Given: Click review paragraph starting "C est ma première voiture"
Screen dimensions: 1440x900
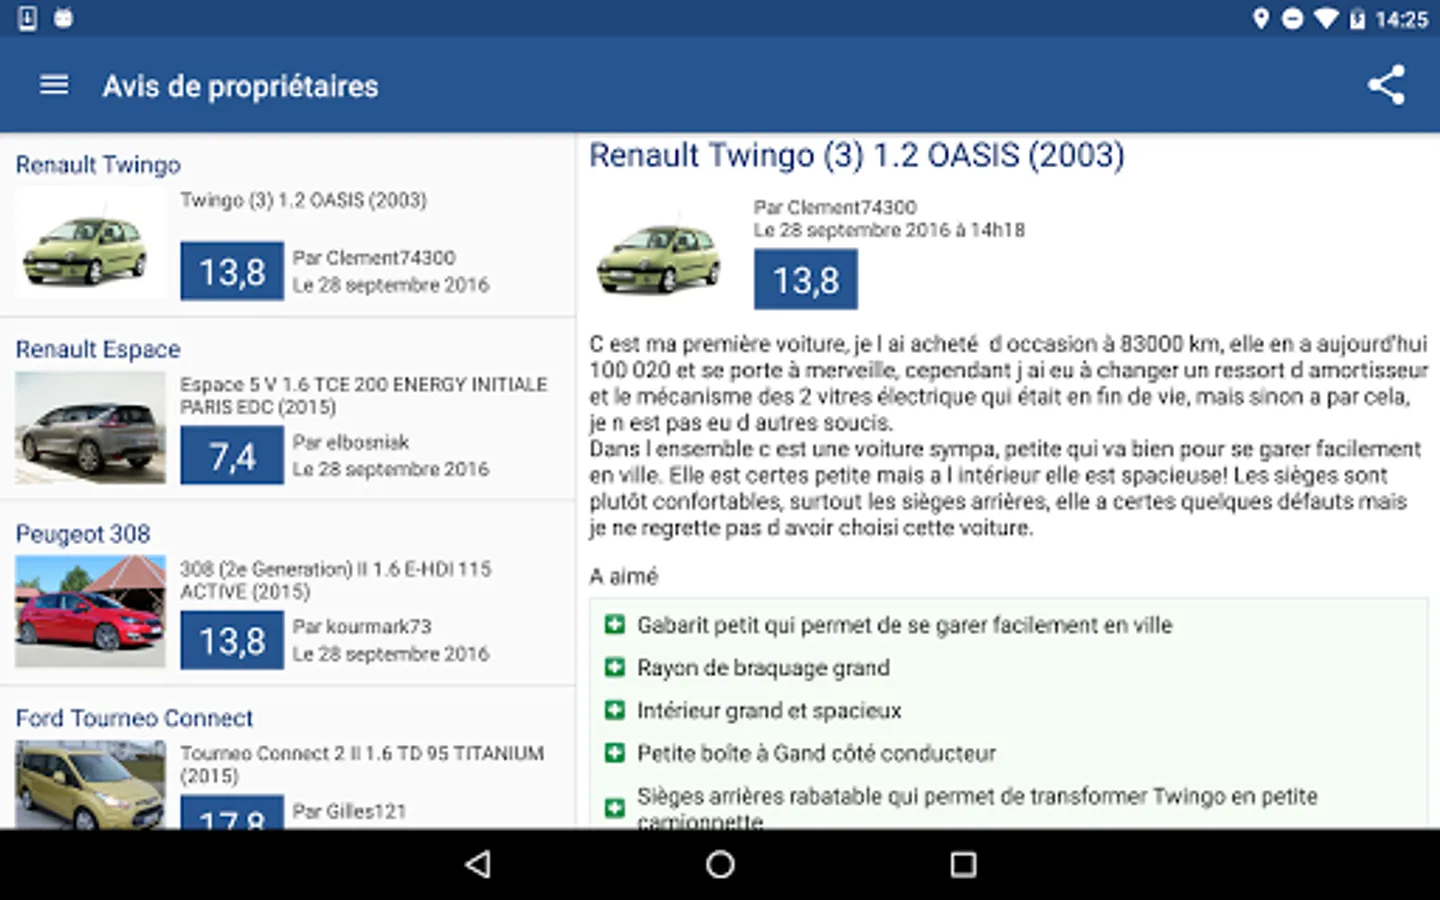Looking at the screenshot, I should click(x=1008, y=436).
